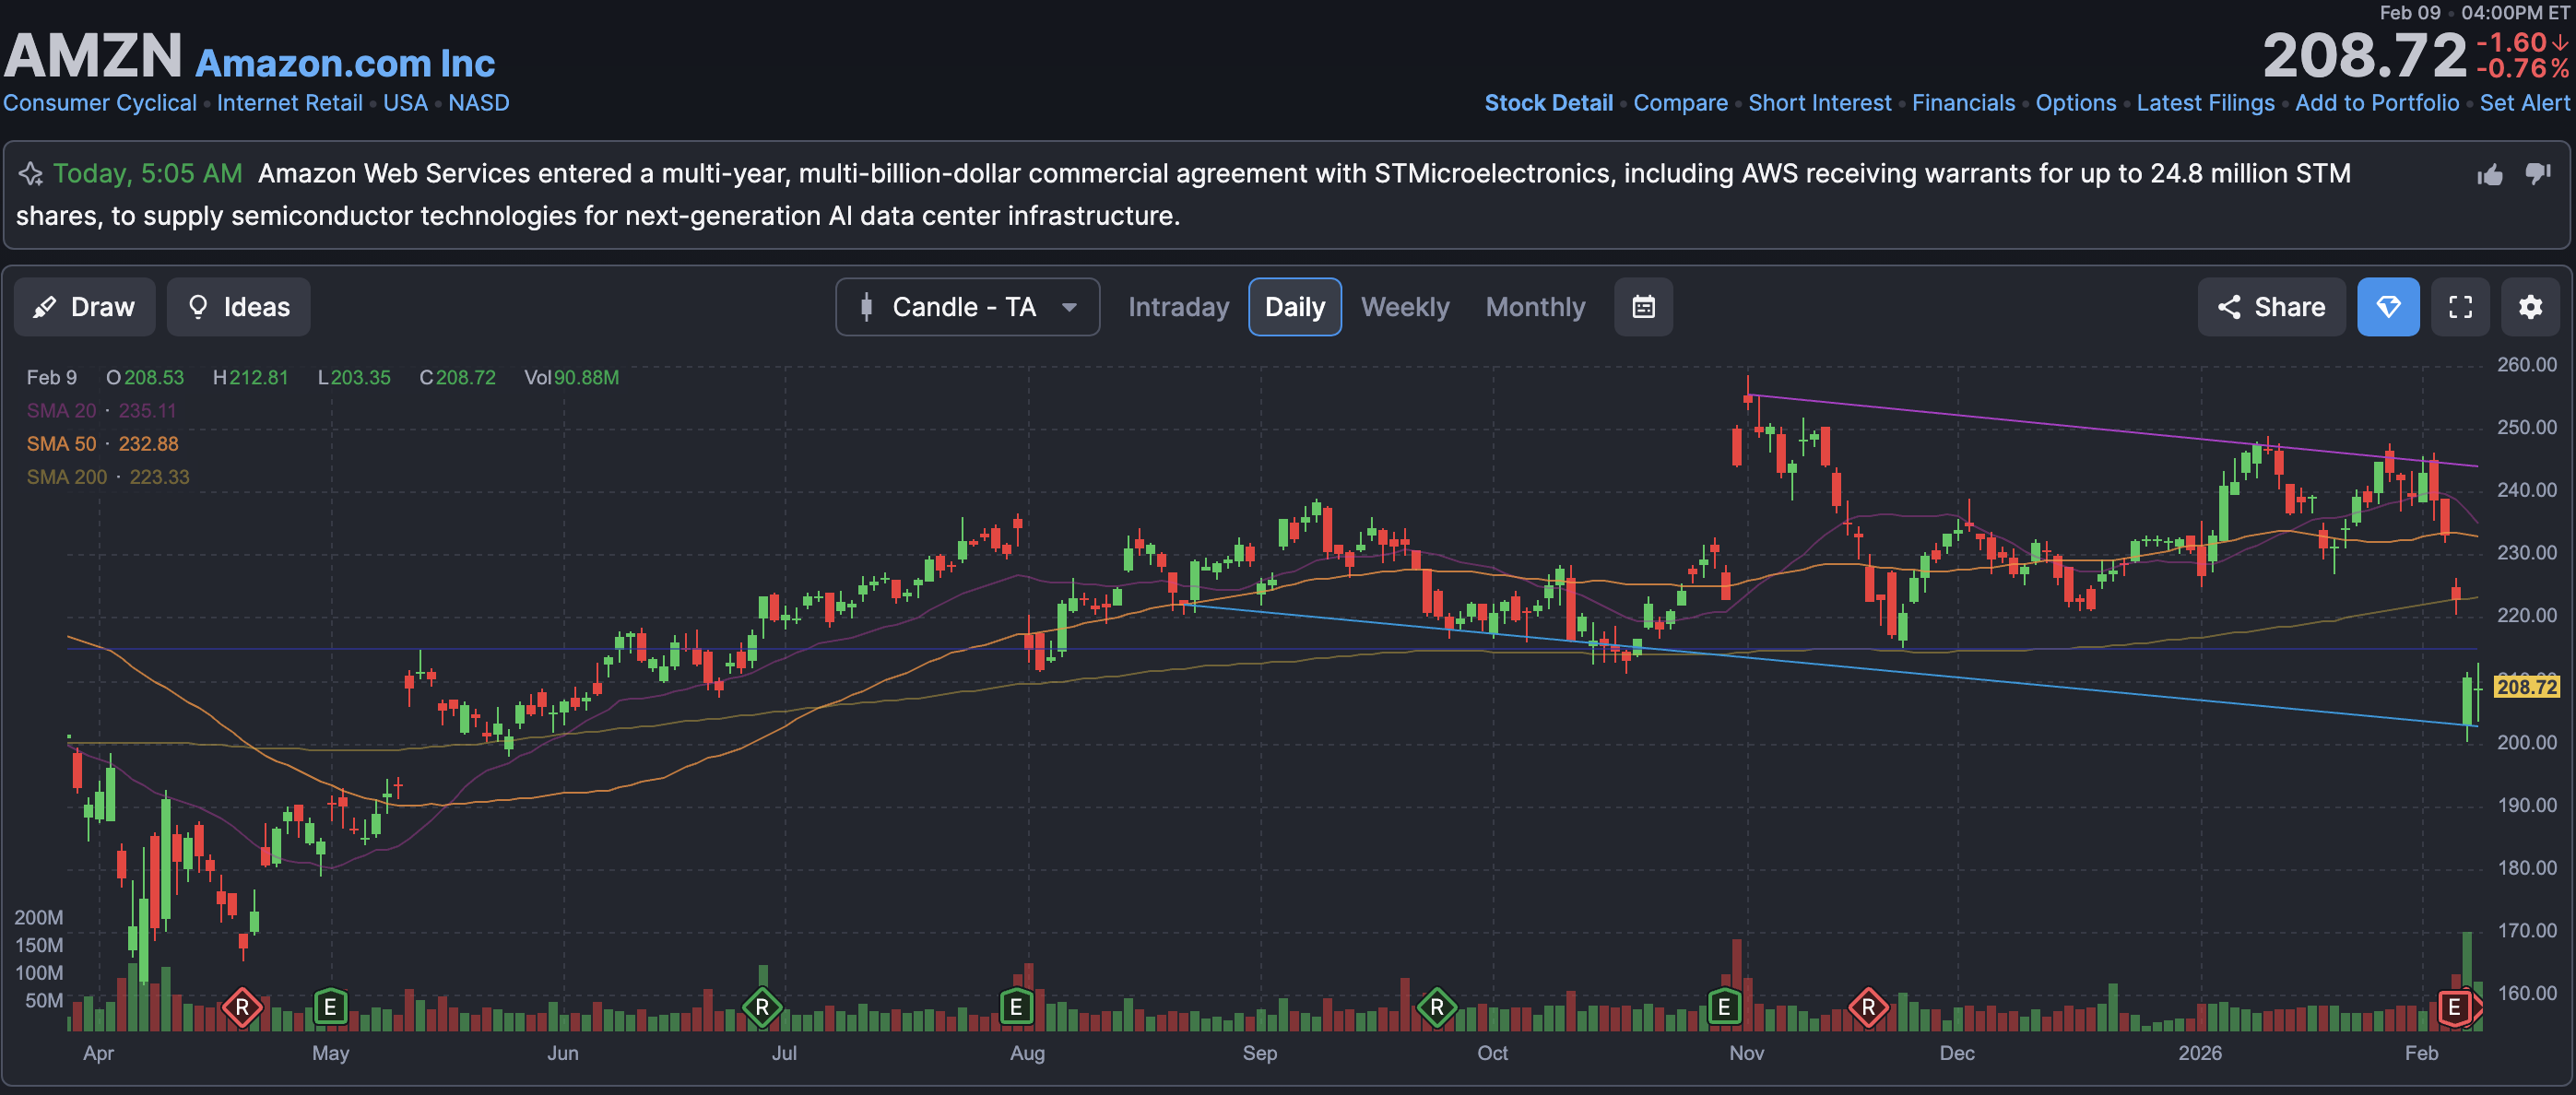Switch to Weekly timeframe
The height and width of the screenshot is (1095, 2576).
1404,307
